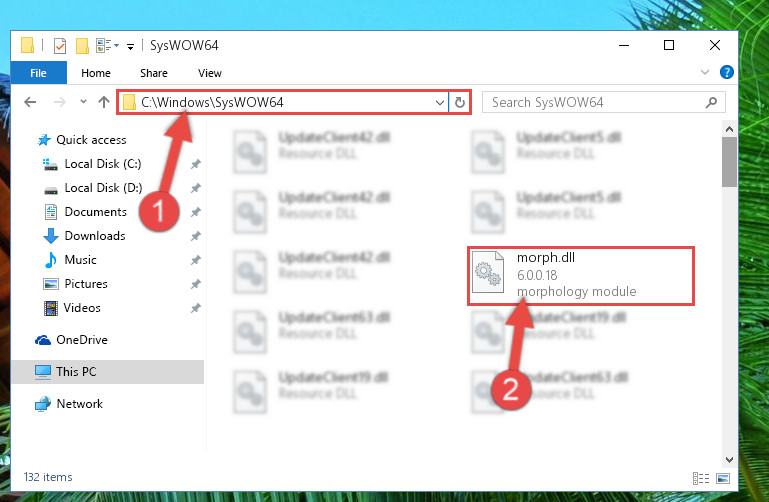The width and height of the screenshot is (769, 502).
Task: Open the File menu tab
Action: click(x=38, y=73)
